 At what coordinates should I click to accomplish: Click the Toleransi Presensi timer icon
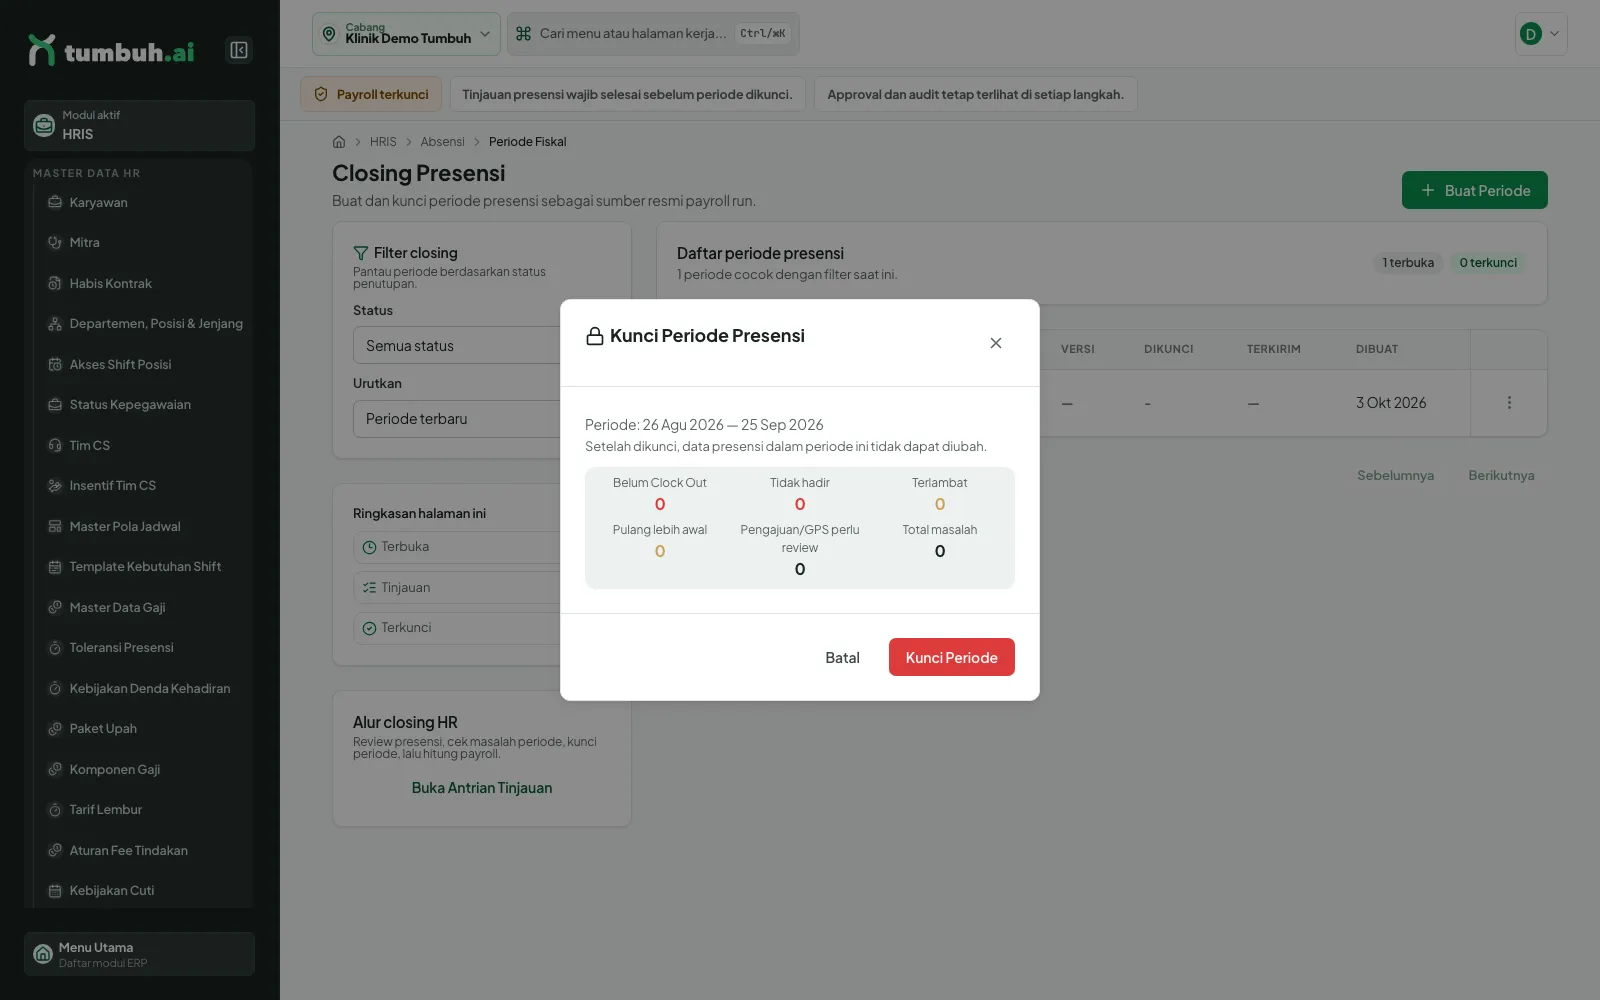55,648
